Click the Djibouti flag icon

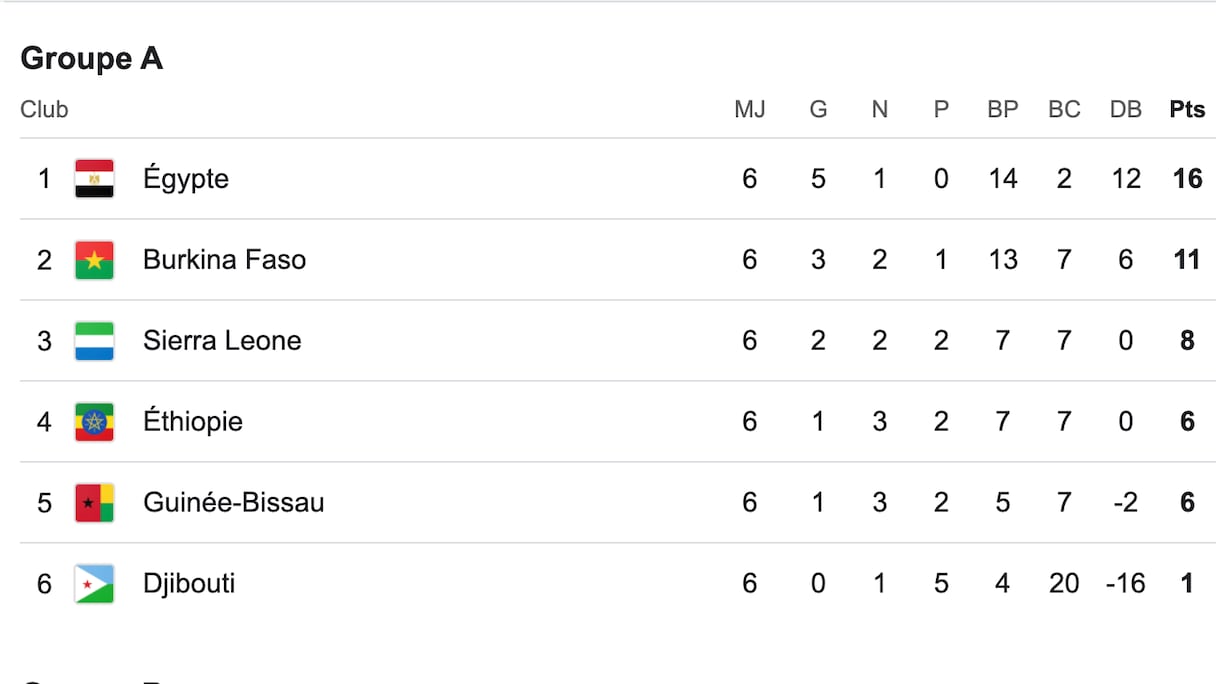(94, 584)
